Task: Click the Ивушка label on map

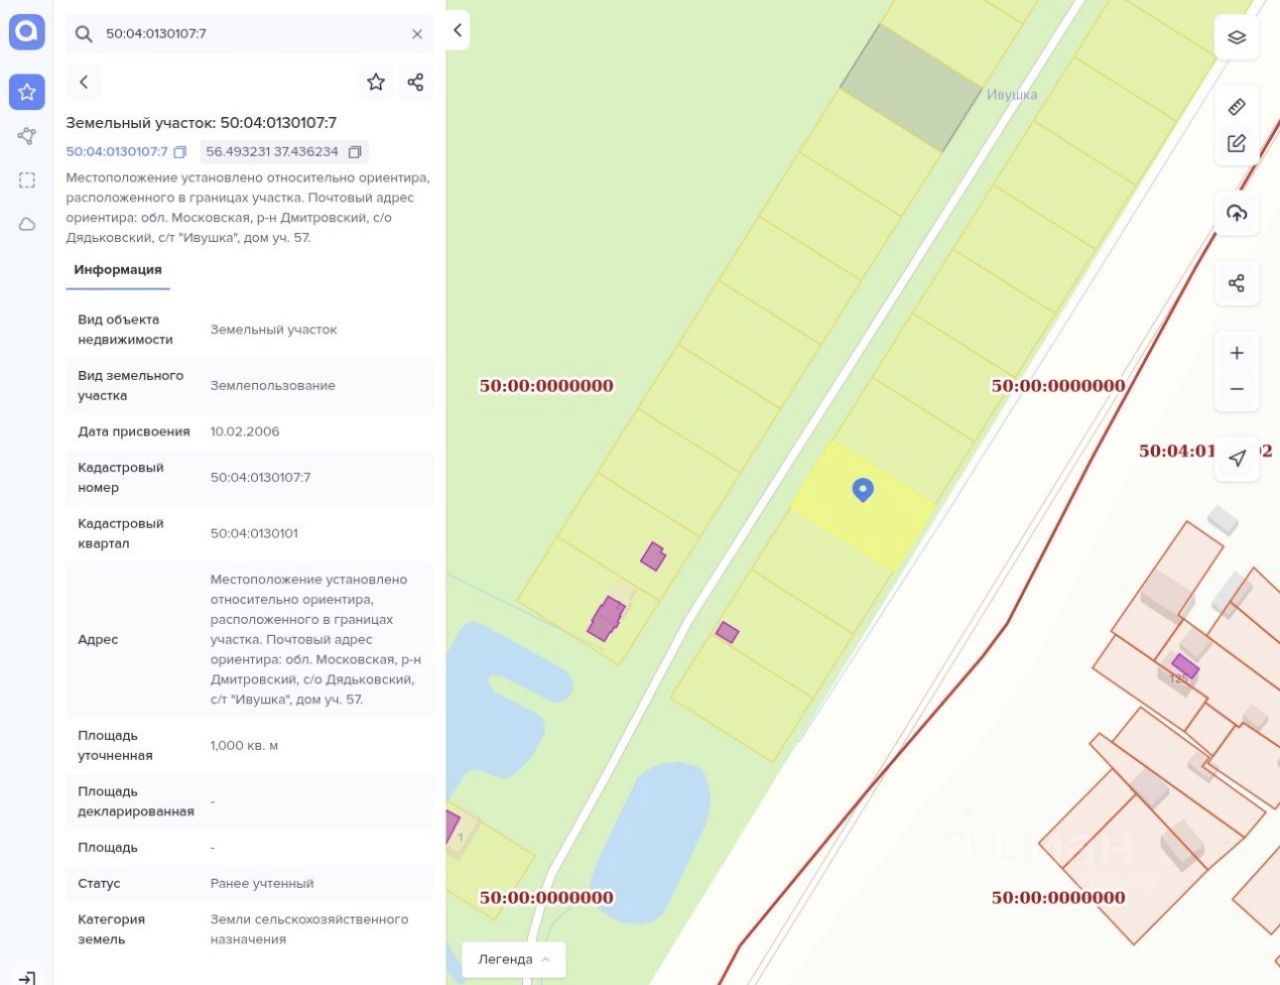Action: 1012,95
